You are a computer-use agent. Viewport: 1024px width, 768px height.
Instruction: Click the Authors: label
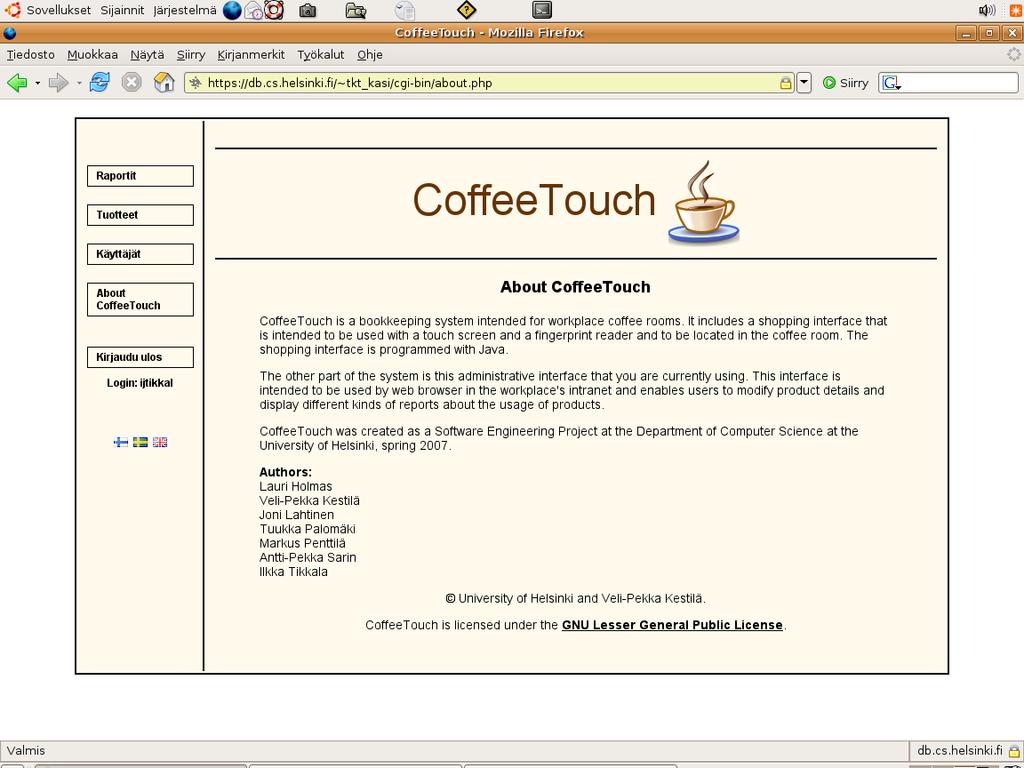285,472
